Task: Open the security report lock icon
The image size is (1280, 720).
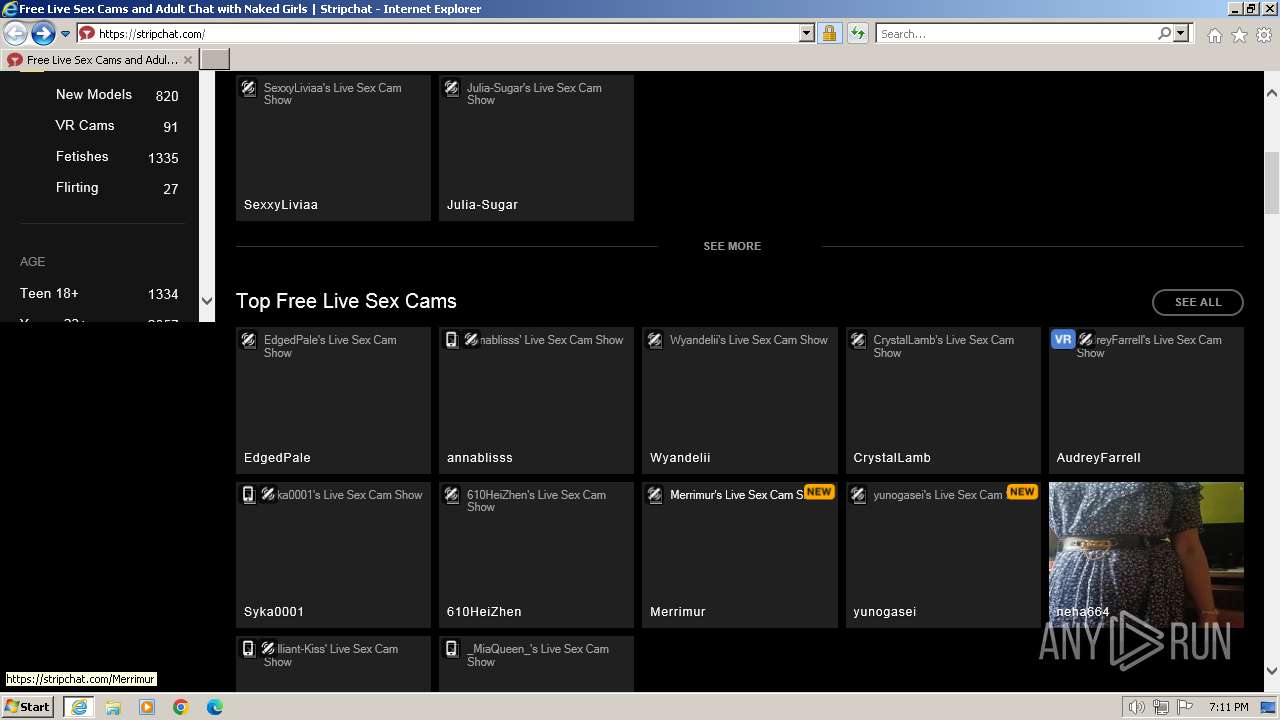Action: coord(829,33)
